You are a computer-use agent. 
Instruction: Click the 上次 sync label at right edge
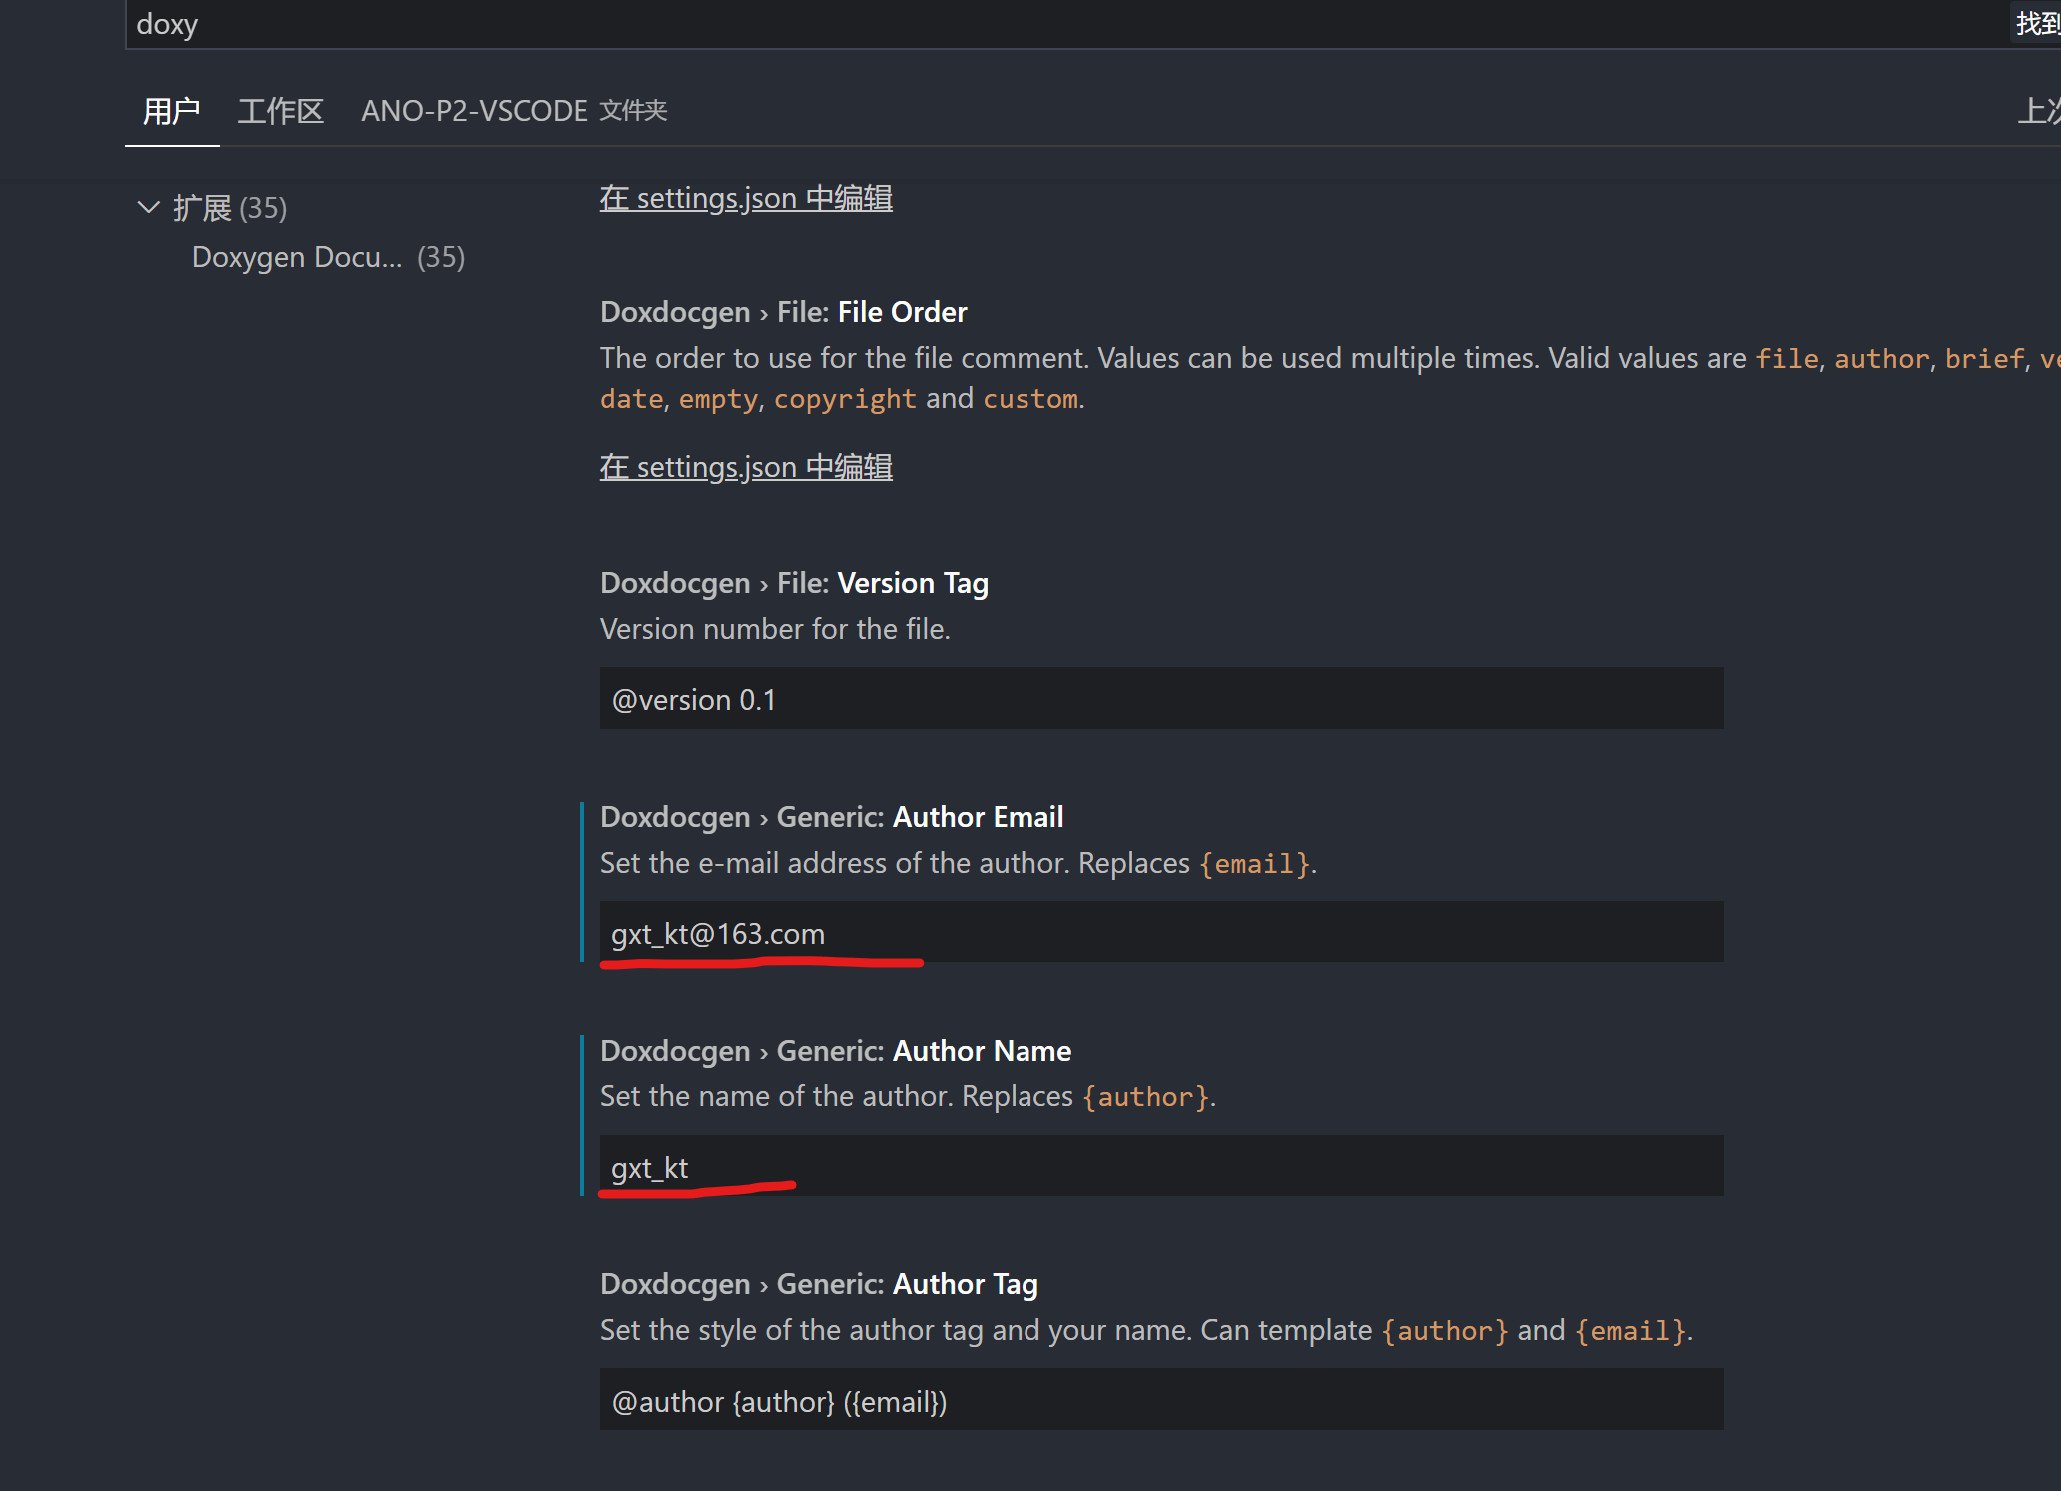[2038, 111]
